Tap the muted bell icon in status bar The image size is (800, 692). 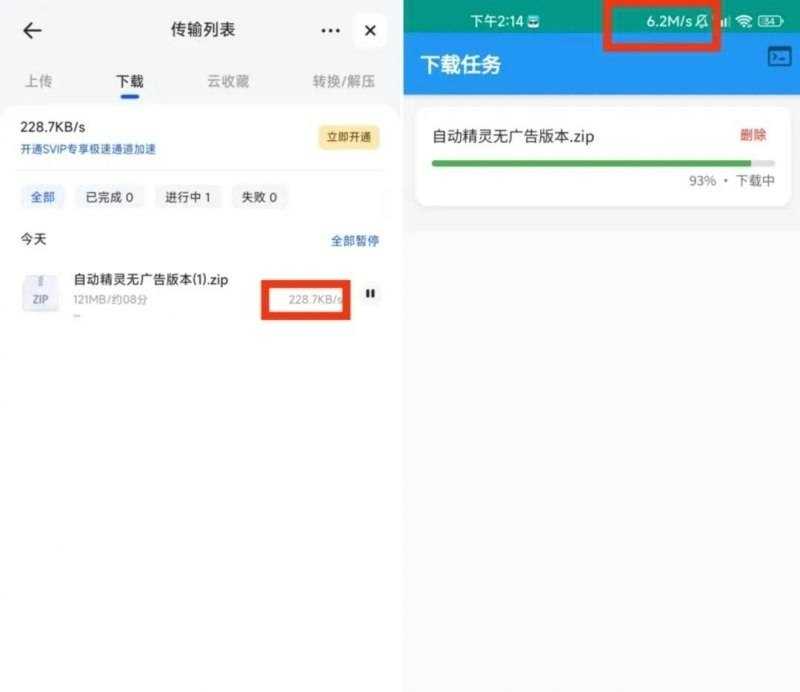tap(702, 21)
